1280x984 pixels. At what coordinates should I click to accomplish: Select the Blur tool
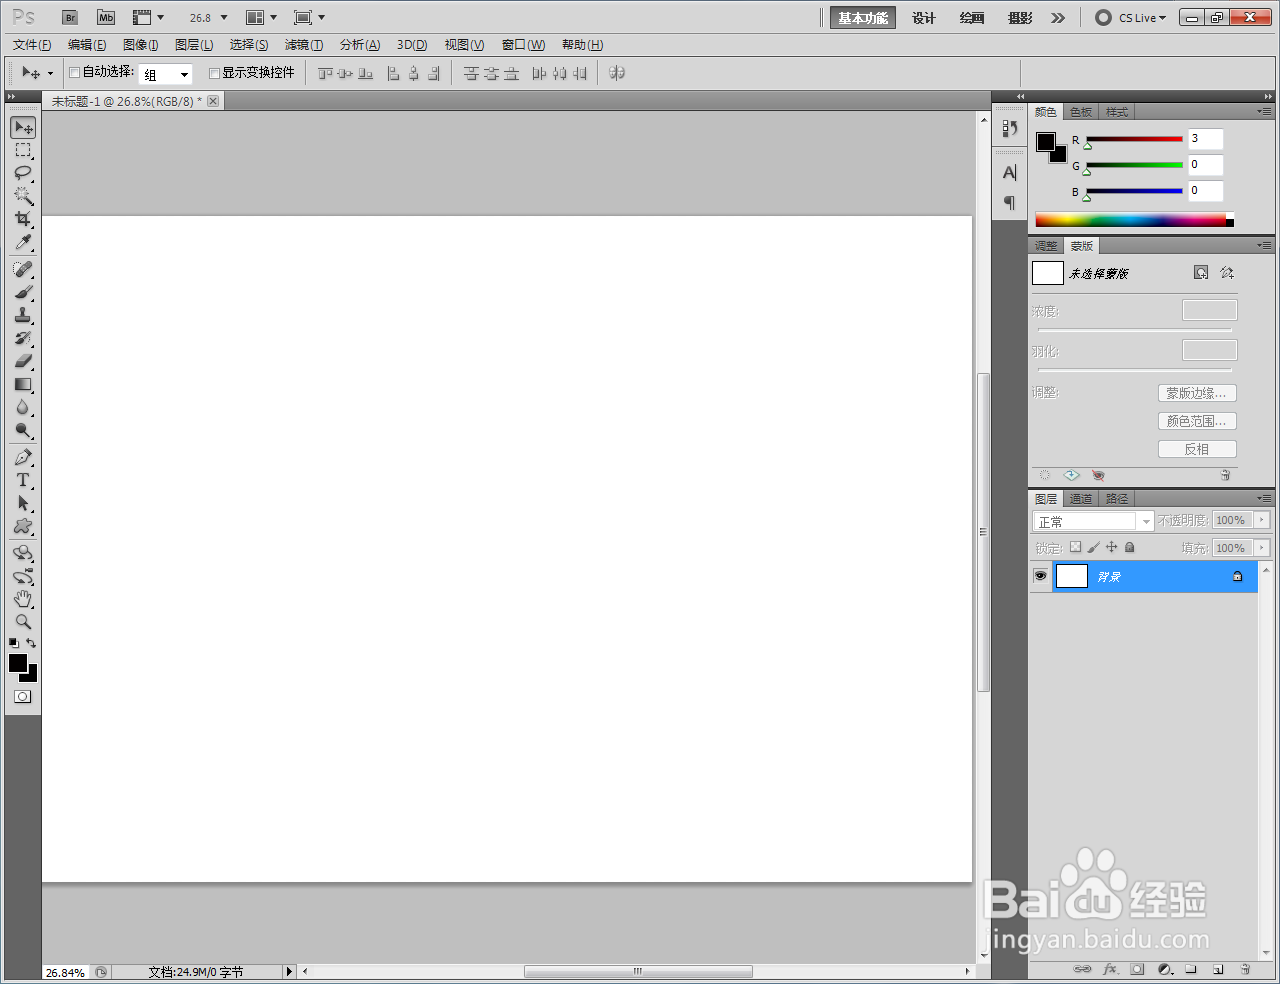tap(23, 407)
